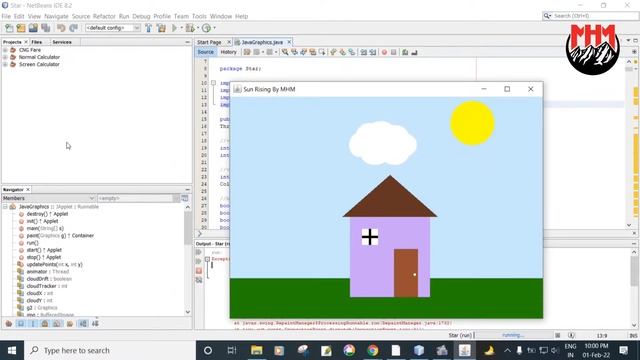This screenshot has height=360, width=640.
Task: Switch to the Services tab
Action: [62, 42]
